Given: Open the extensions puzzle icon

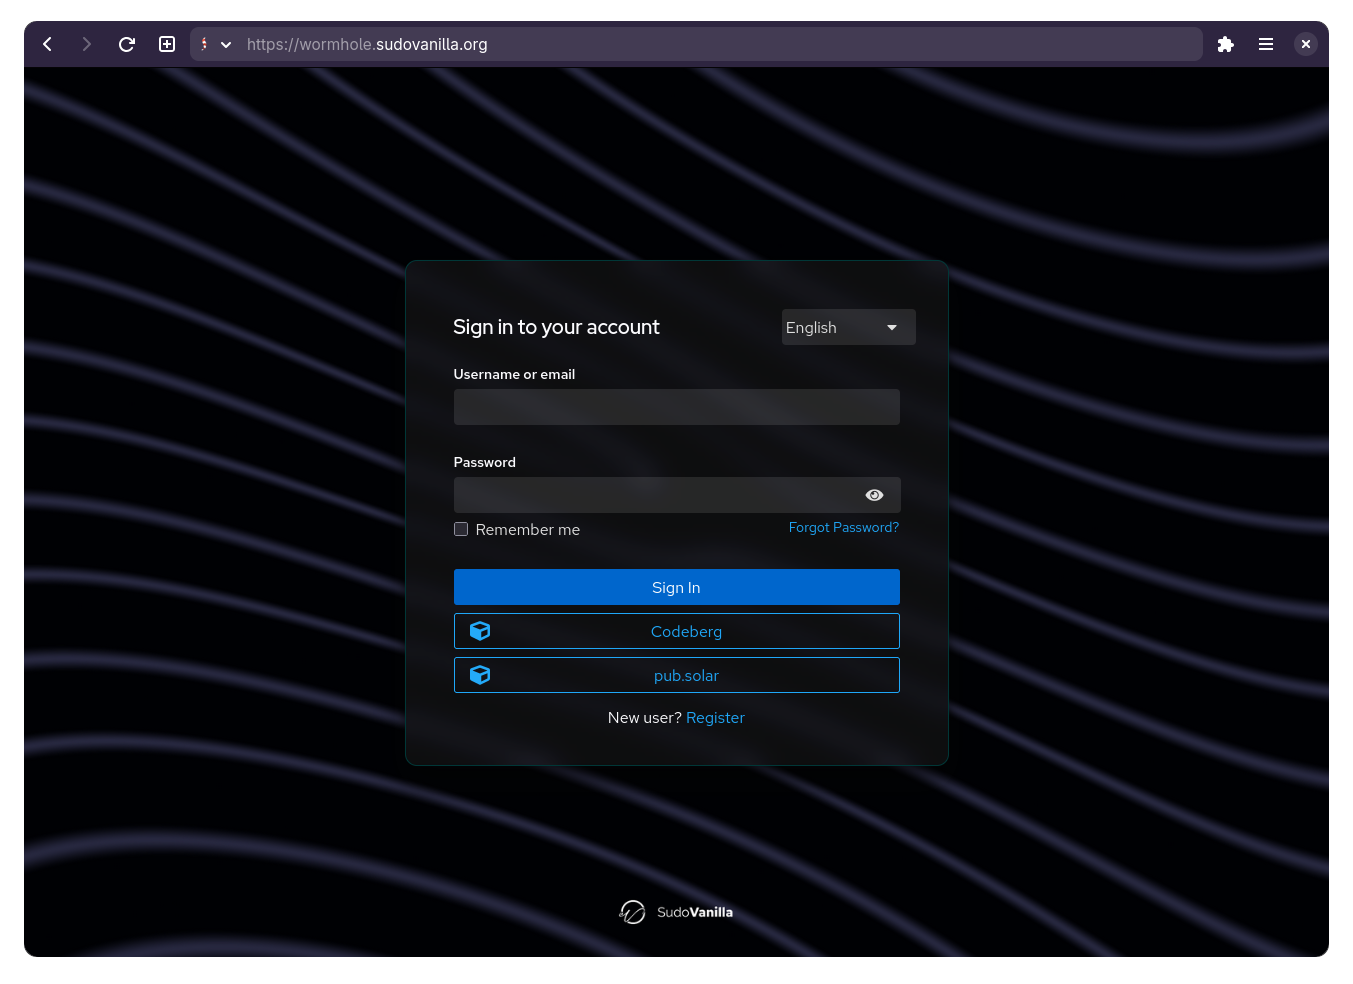Looking at the screenshot, I should [1225, 44].
